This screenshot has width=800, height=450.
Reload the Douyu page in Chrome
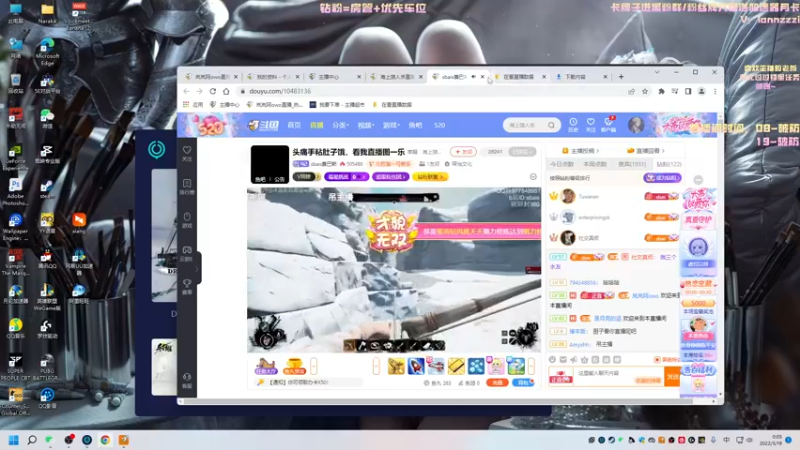213,91
